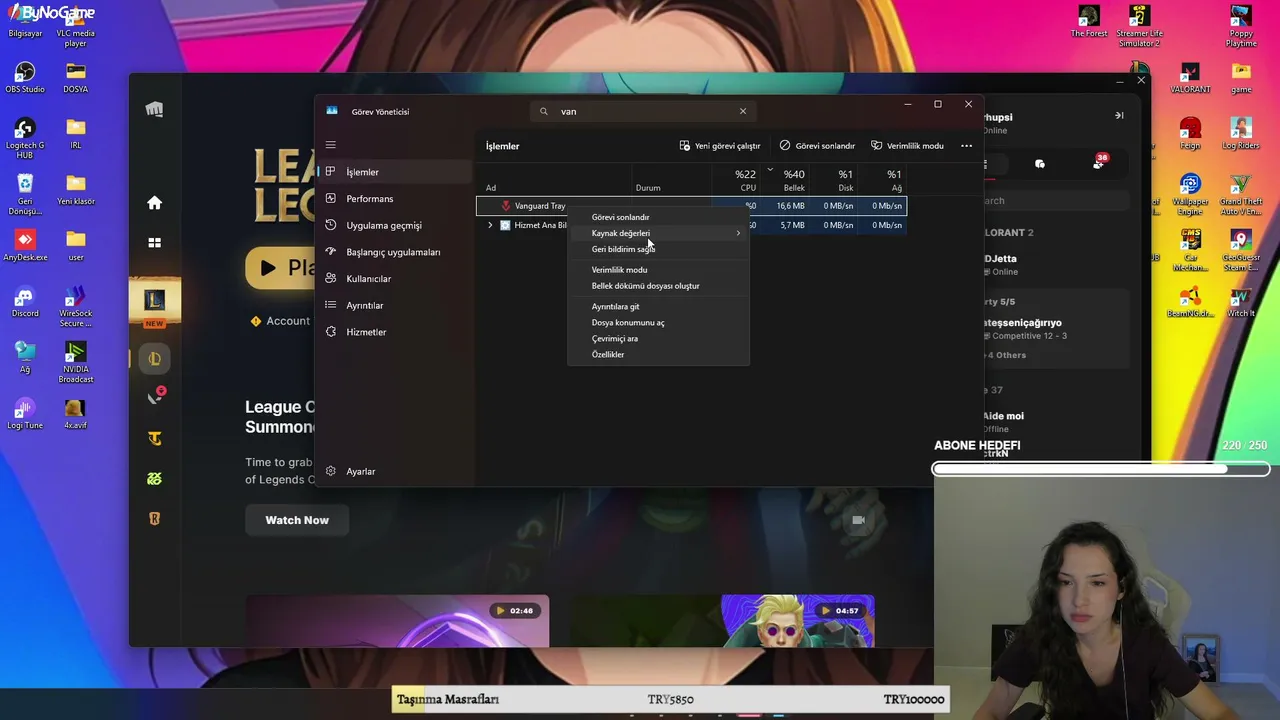Choose Özellikler in the context menu
The image size is (1280, 720).
658,355
